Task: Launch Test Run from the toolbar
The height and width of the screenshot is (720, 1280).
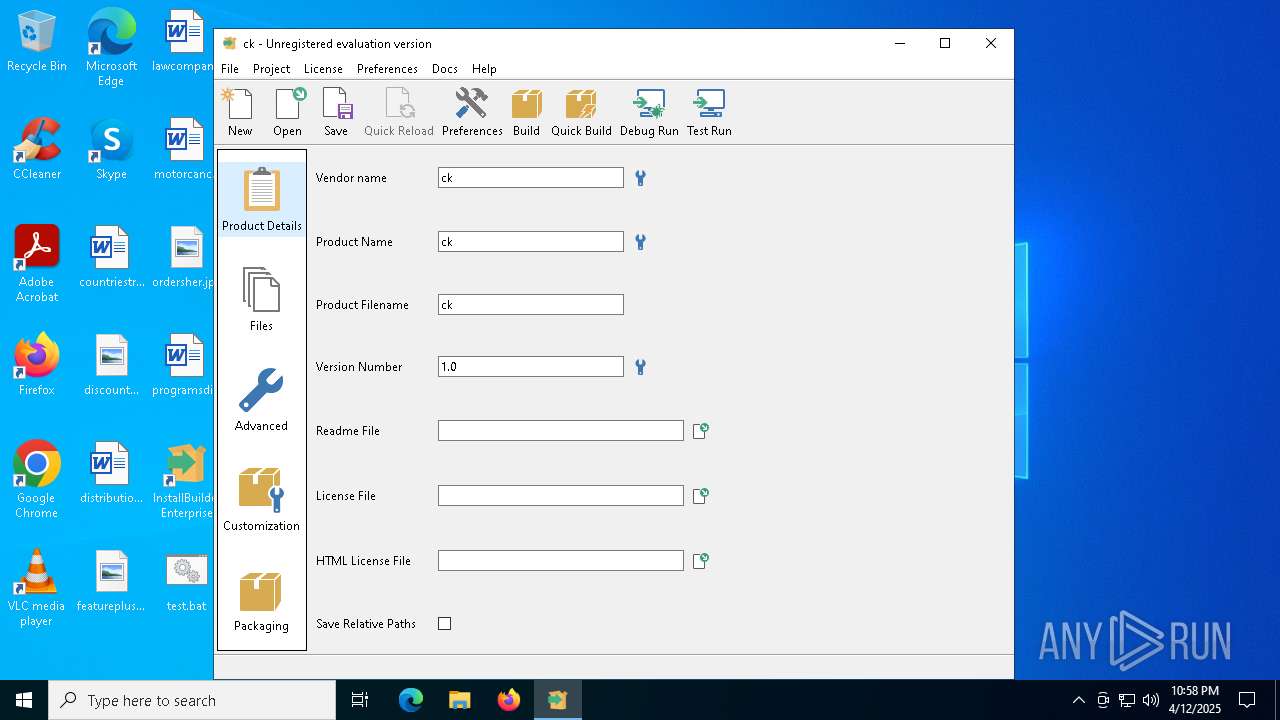Action: click(709, 112)
